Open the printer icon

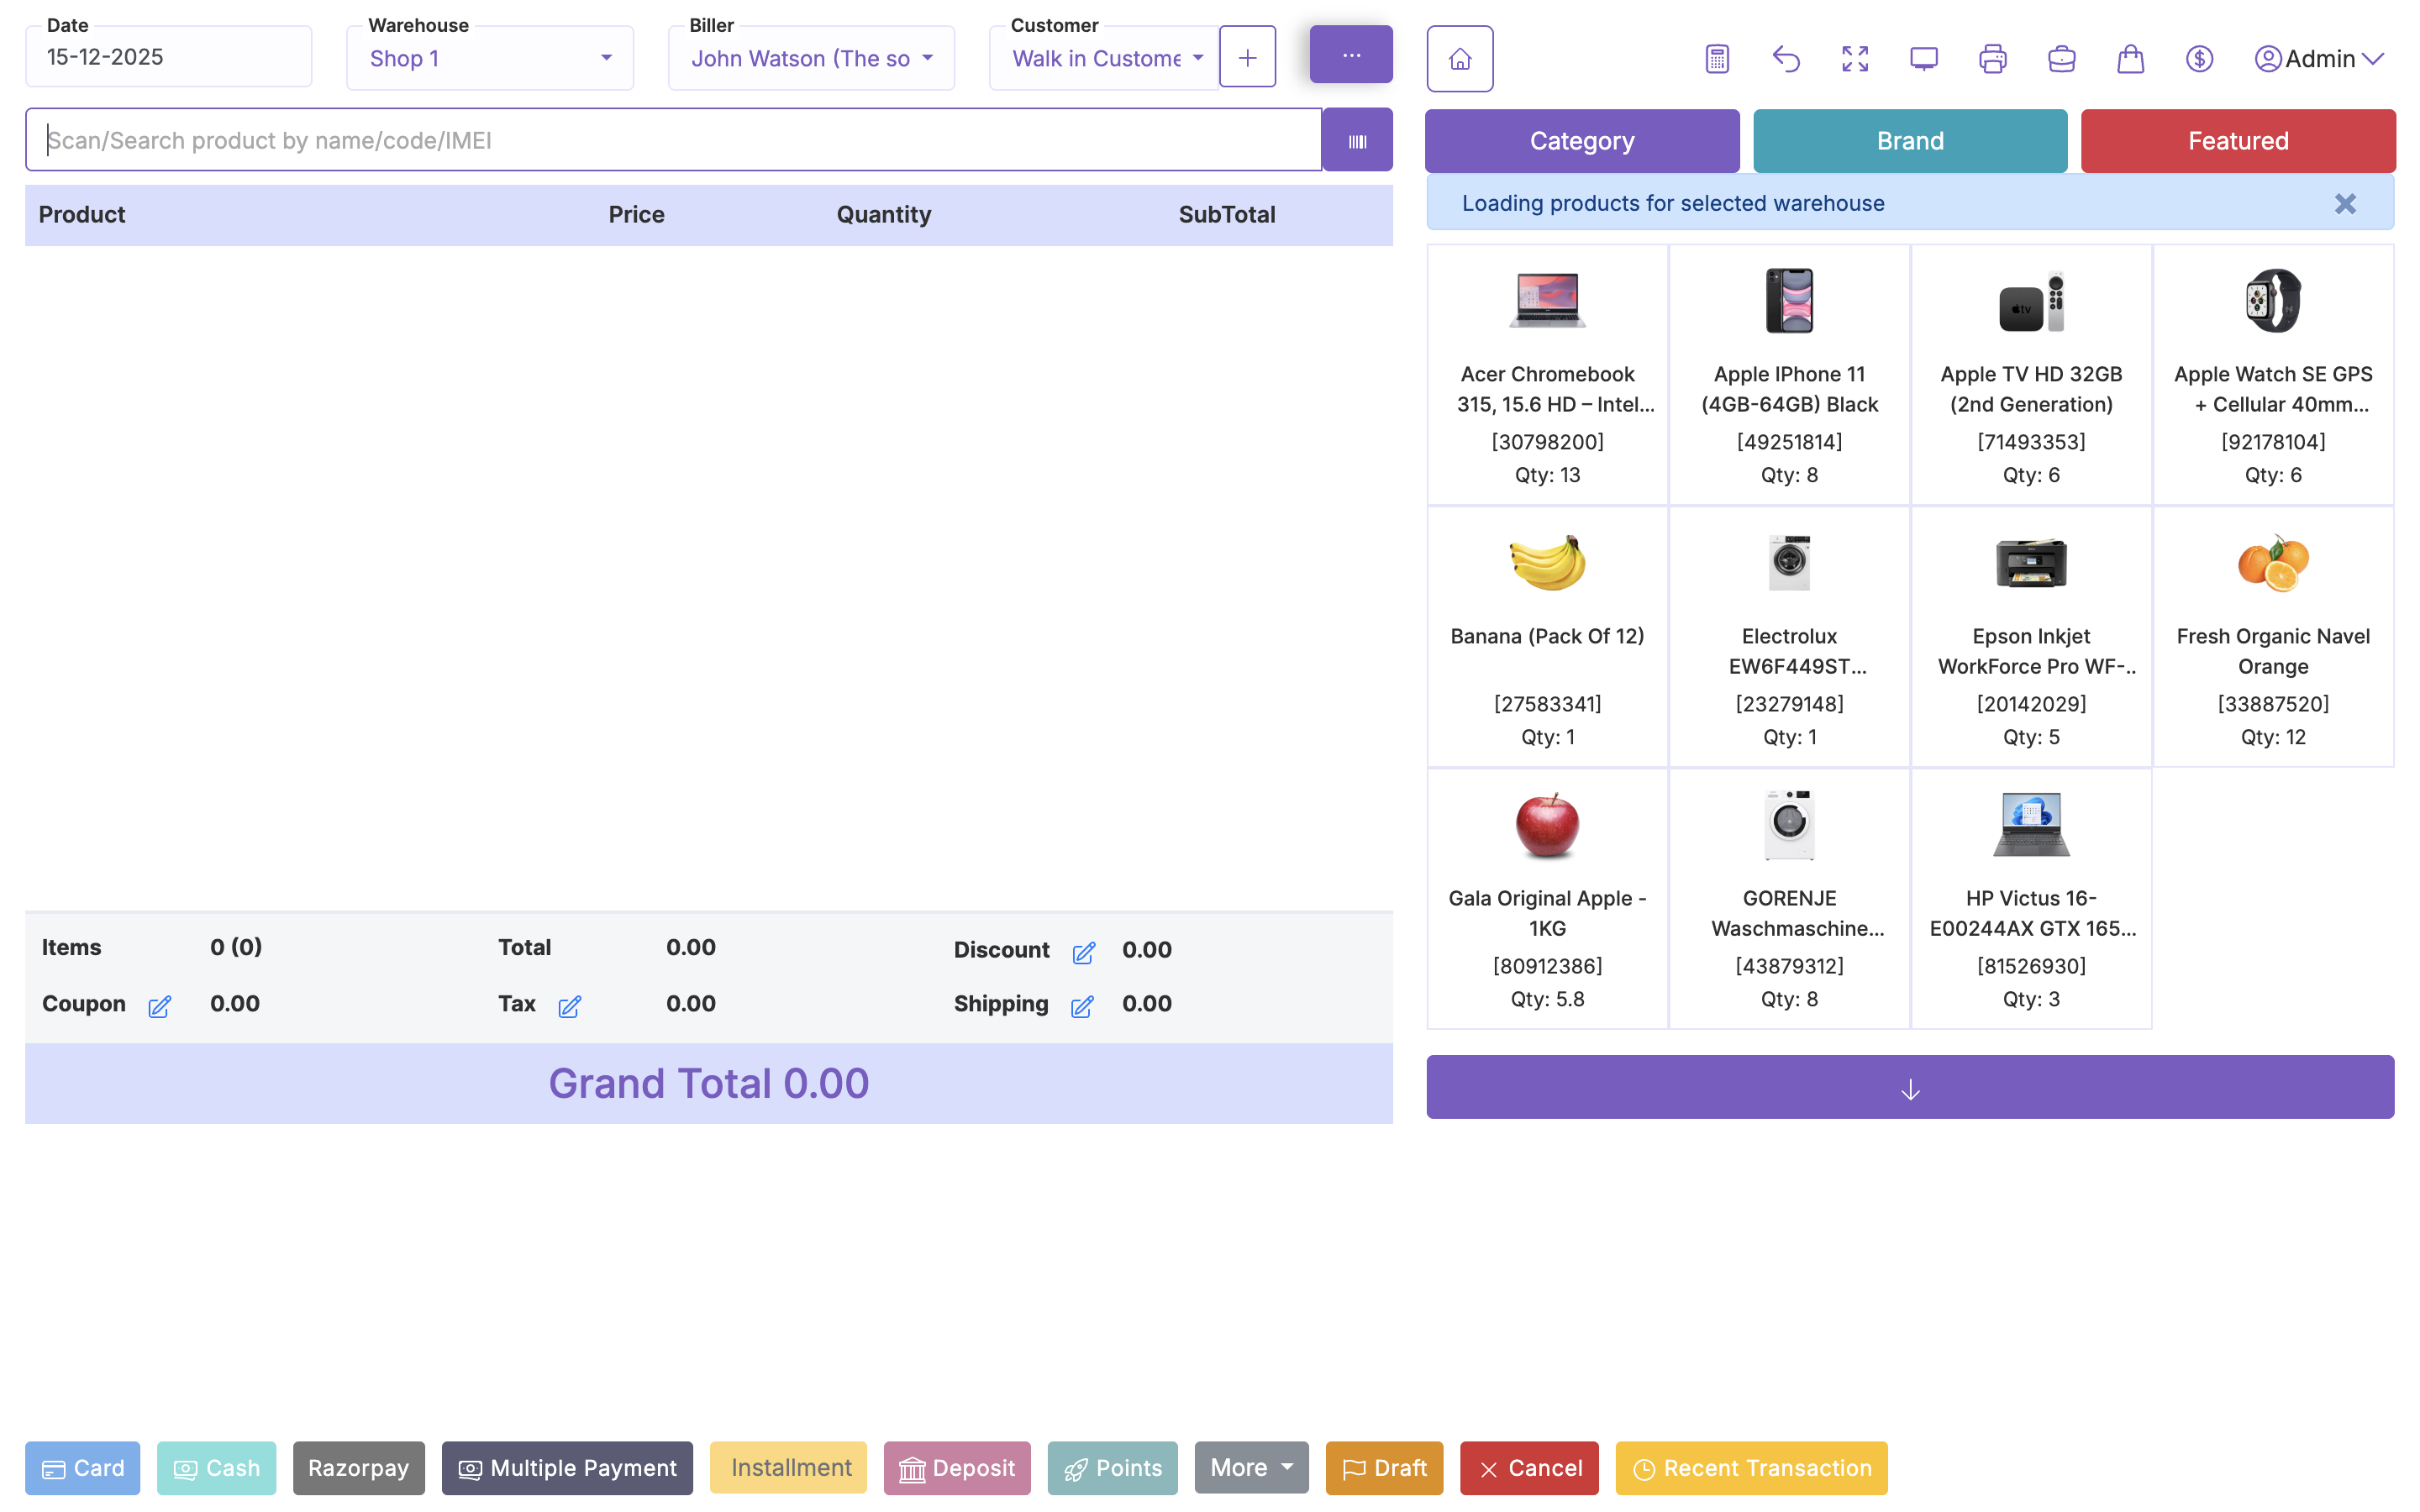(x=1993, y=58)
